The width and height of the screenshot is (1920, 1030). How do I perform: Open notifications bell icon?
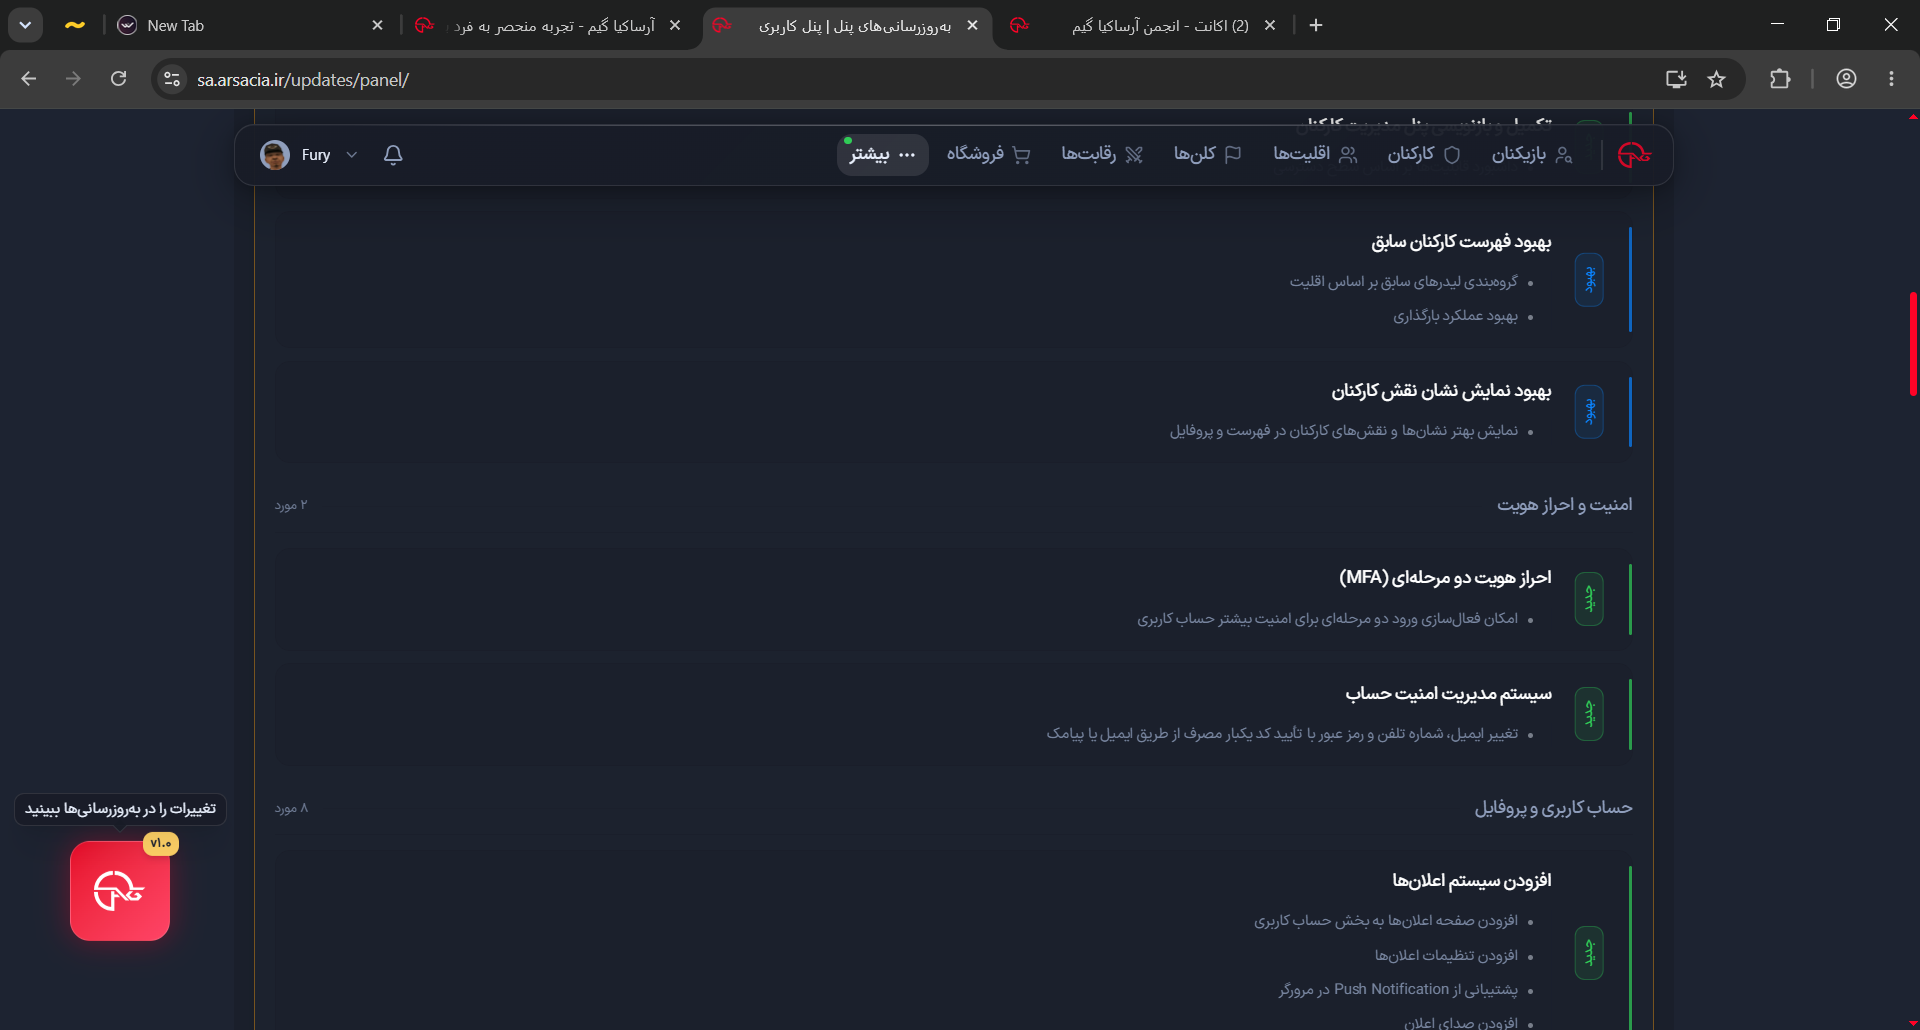coord(393,155)
